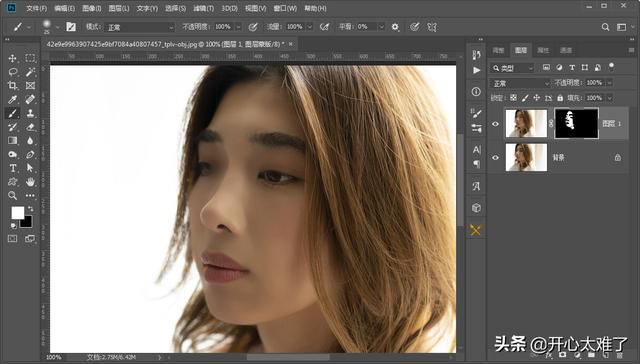Screen dimensions: 640x364
Task: Select the Move tool
Action: tap(12, 58)
